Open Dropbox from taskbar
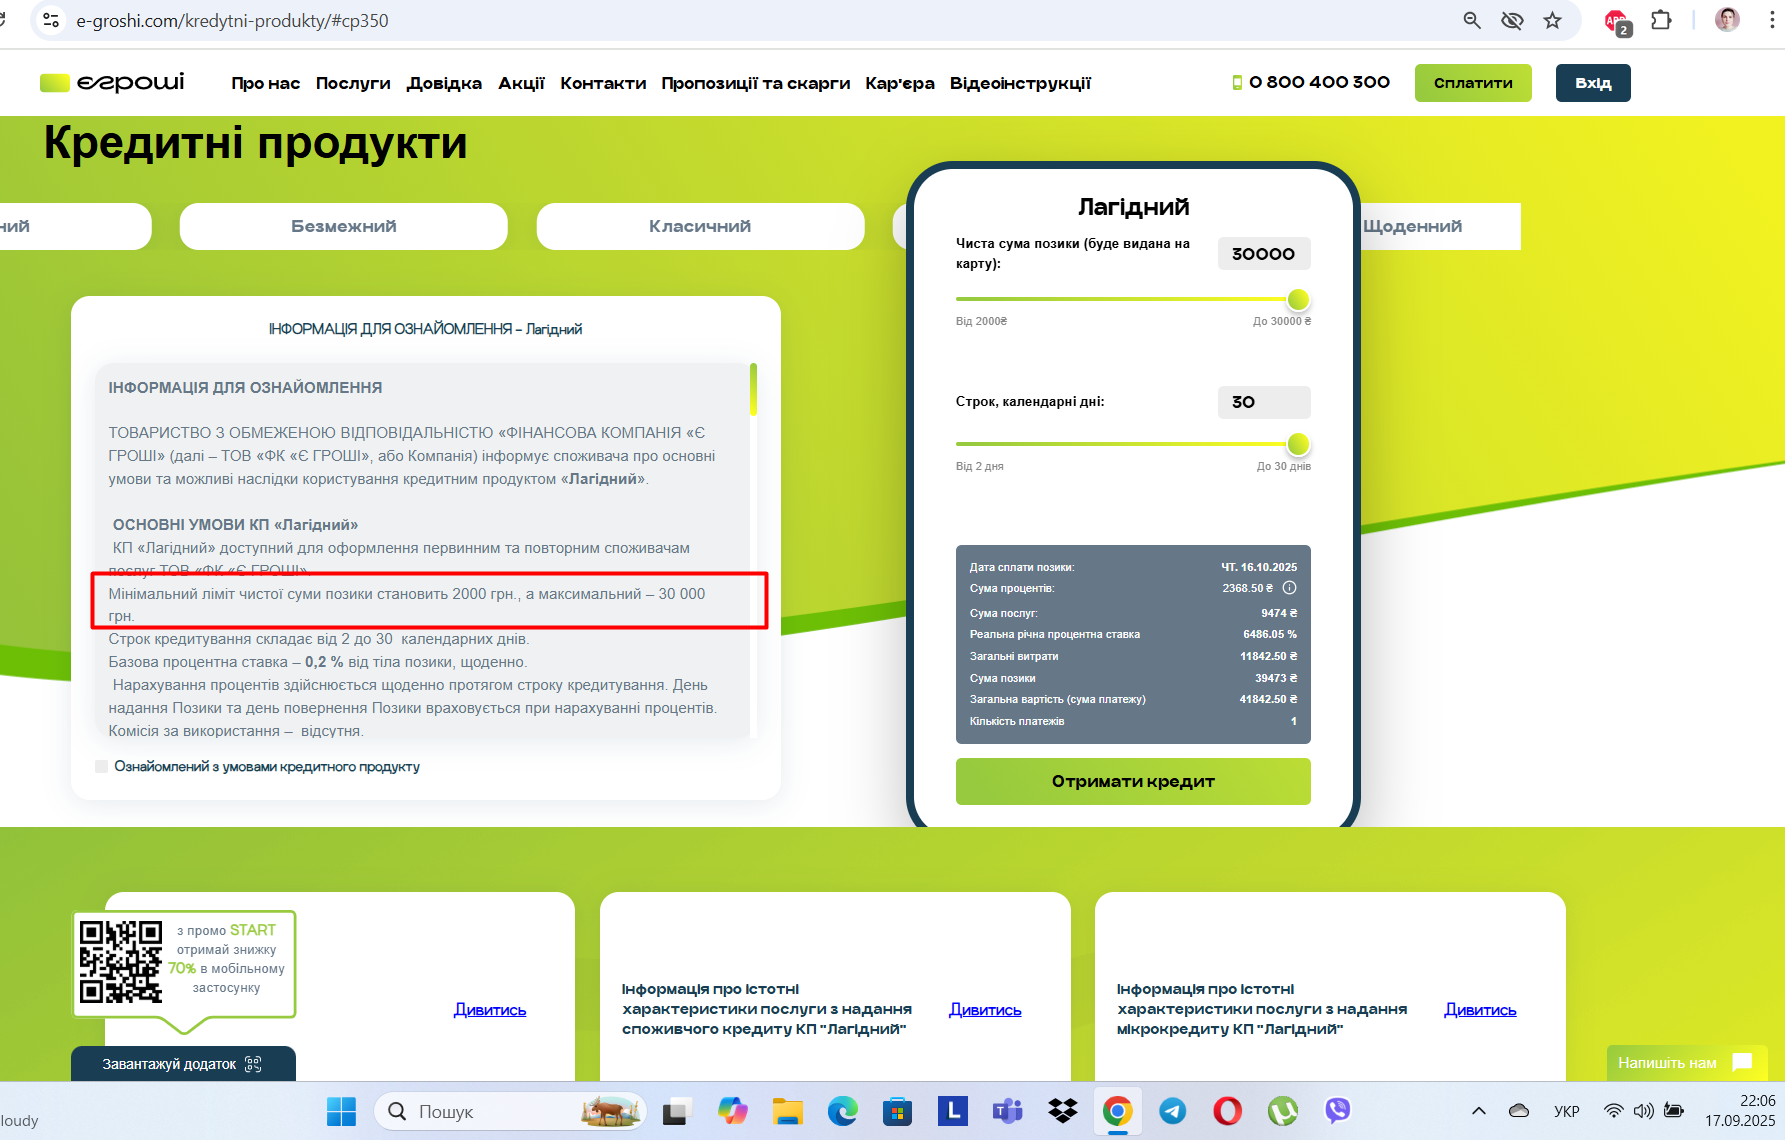The height and width of the screenshot is (1140, 1785). [x=1063, y=1111]
